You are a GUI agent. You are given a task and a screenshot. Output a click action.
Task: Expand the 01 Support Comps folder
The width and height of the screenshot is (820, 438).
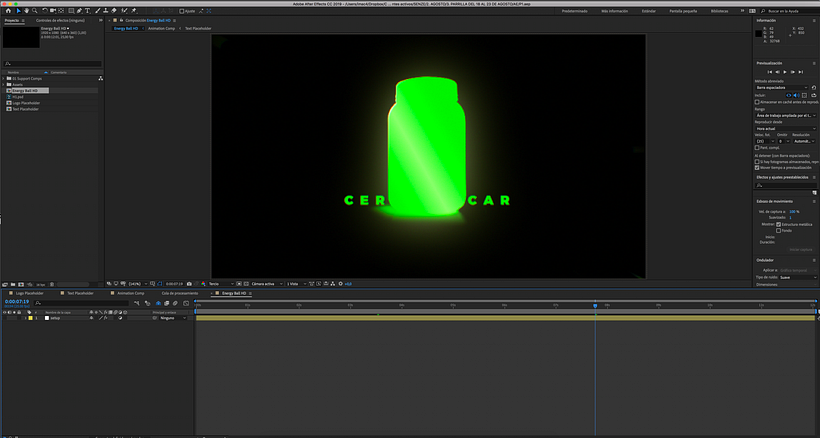[x=4, y=78]
